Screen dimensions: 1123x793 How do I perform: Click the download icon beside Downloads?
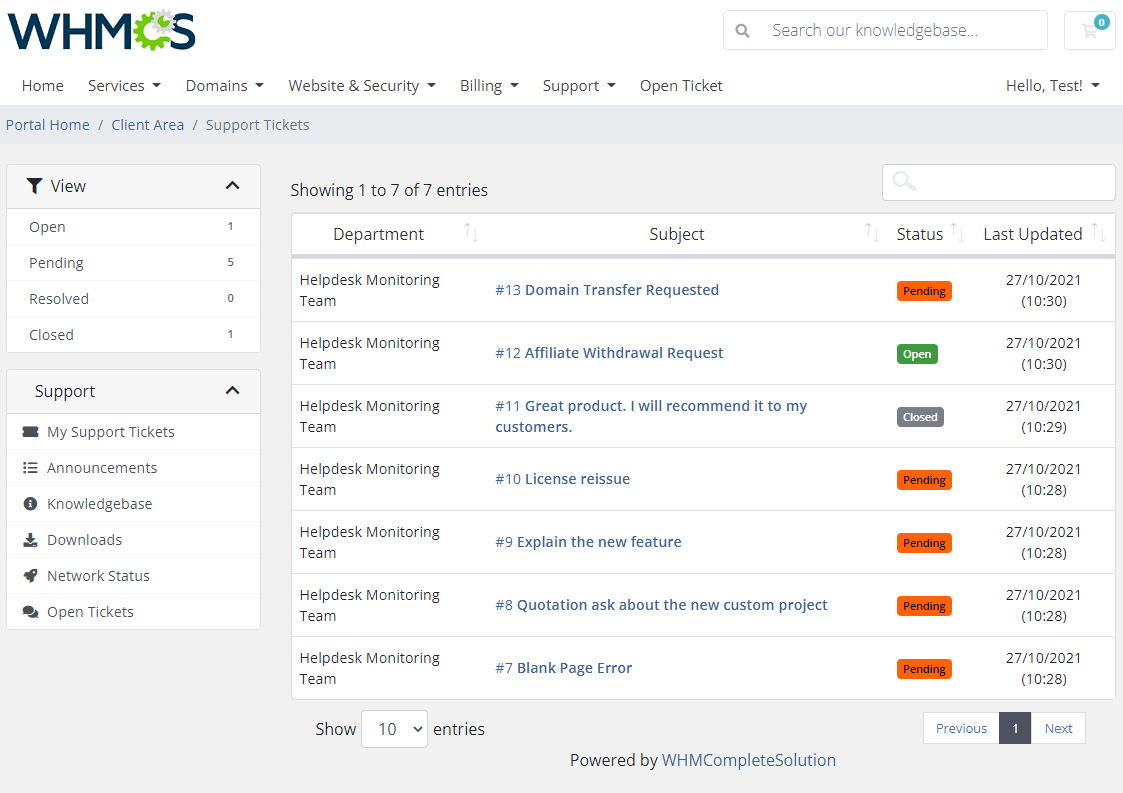point(30,539)
